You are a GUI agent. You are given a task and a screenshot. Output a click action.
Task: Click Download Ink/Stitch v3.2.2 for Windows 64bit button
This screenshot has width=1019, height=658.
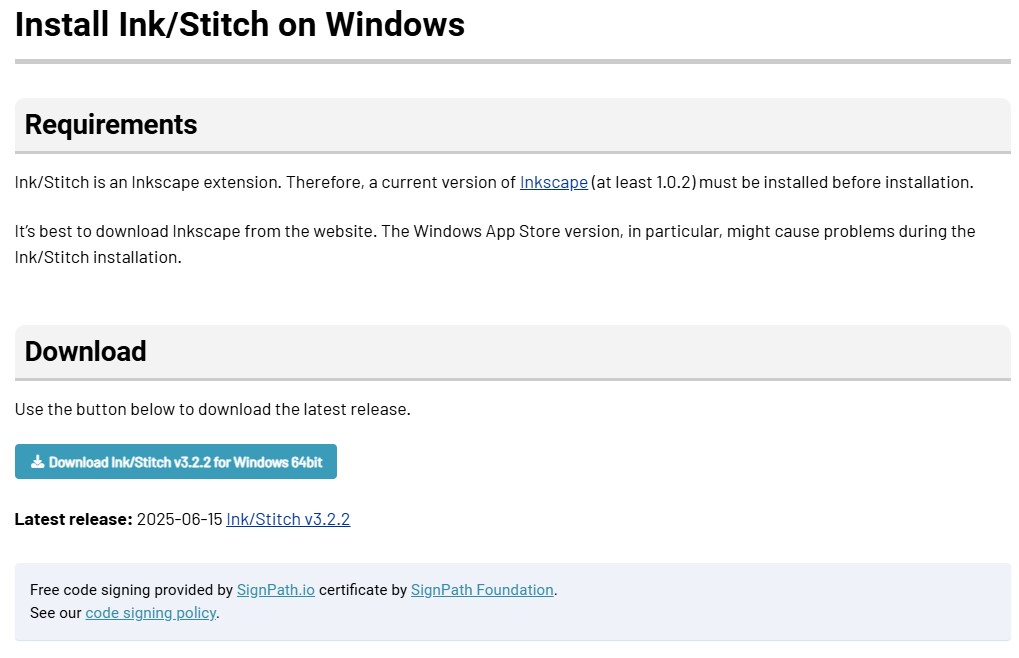[x=175, y=462]
